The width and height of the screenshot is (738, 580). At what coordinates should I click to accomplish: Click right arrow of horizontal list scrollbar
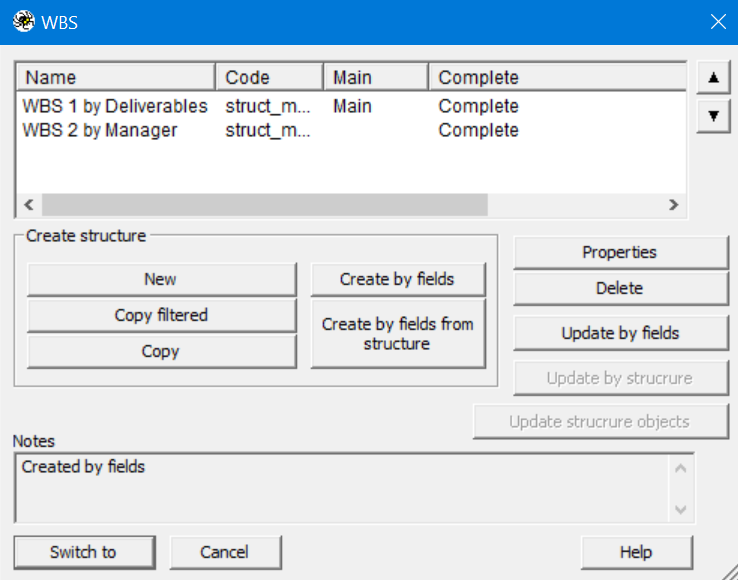[674, 205]
